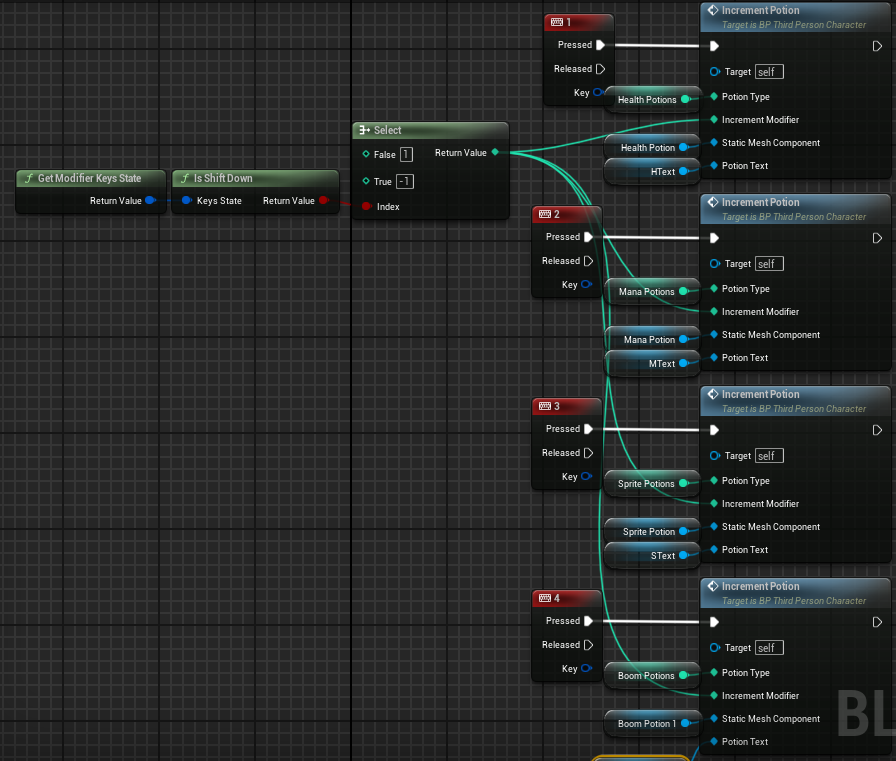This screenshot has height=761, width=896.
Task: Click the Key output pin on key 3 node
Action: (x=587, y=477)
